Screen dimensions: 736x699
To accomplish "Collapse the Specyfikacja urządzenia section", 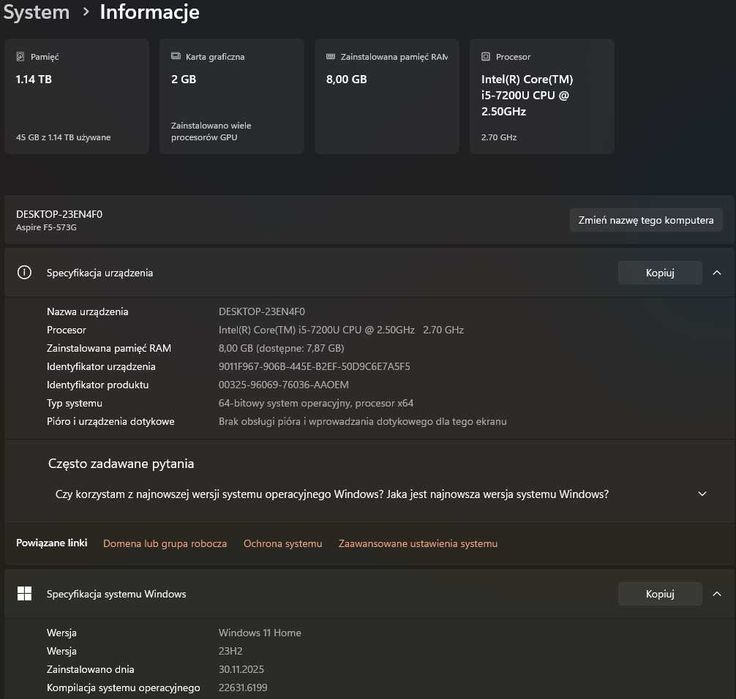I will pyautogui.click(x=717, y=273).
